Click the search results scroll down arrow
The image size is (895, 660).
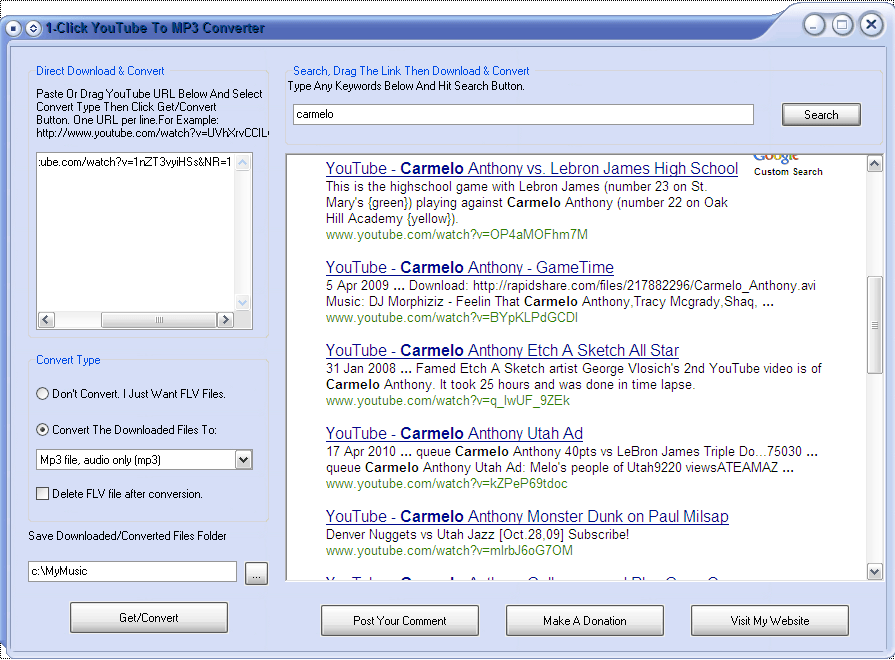(875, 572)
